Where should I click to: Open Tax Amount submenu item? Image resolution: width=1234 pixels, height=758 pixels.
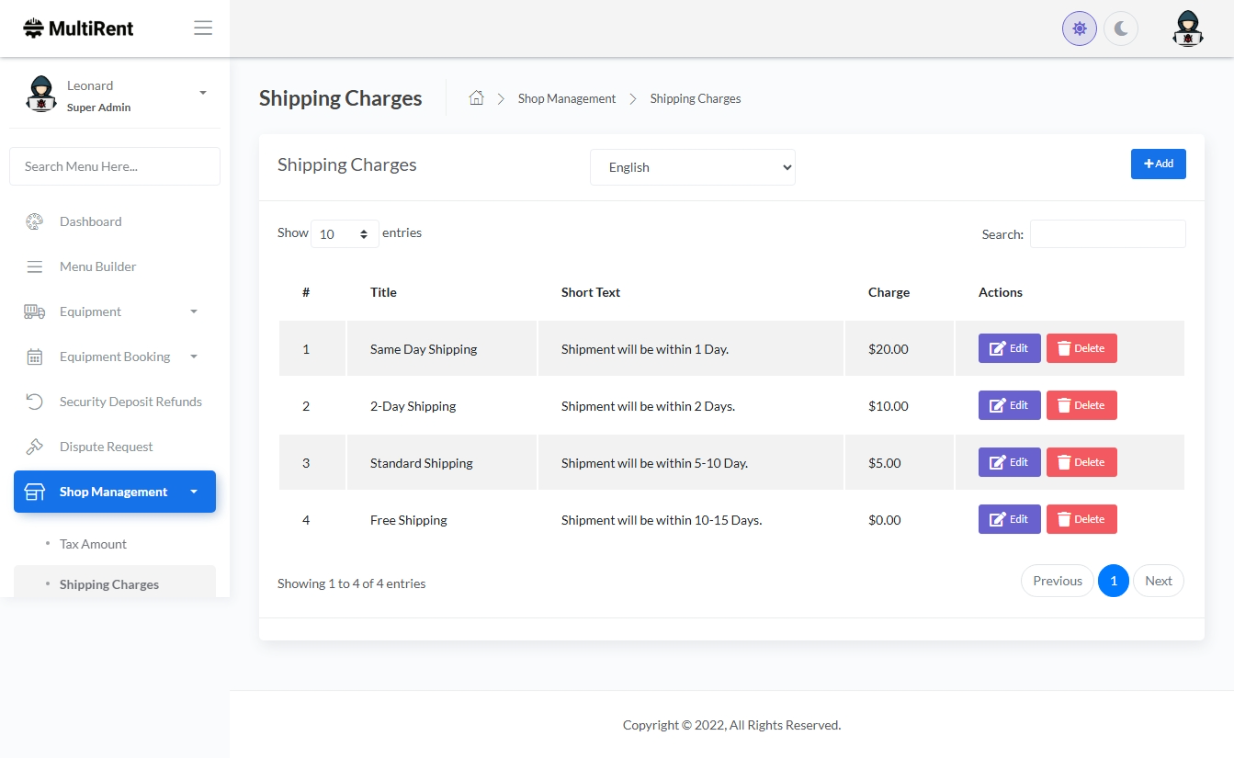(93, 544)
